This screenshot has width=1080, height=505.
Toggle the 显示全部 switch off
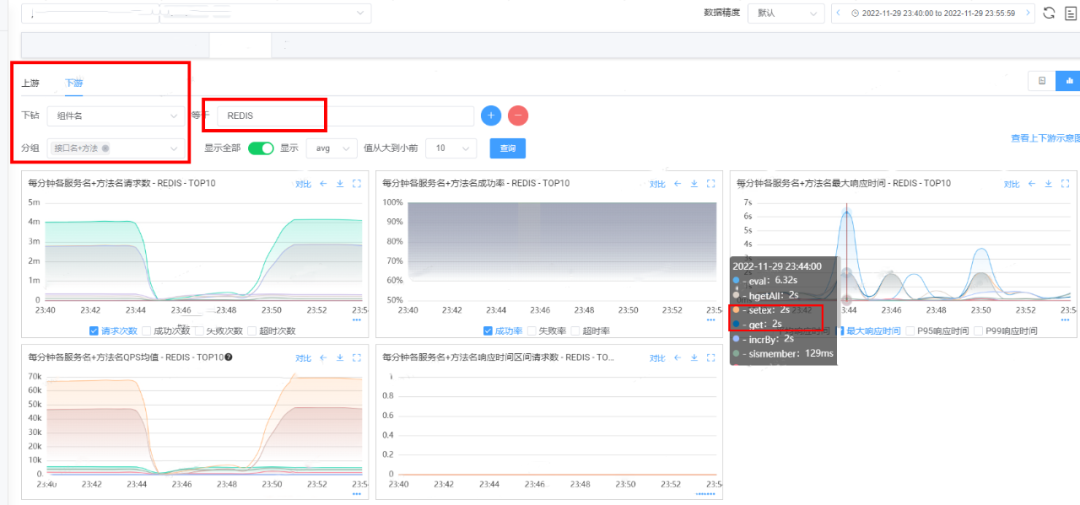coord(261,148)
